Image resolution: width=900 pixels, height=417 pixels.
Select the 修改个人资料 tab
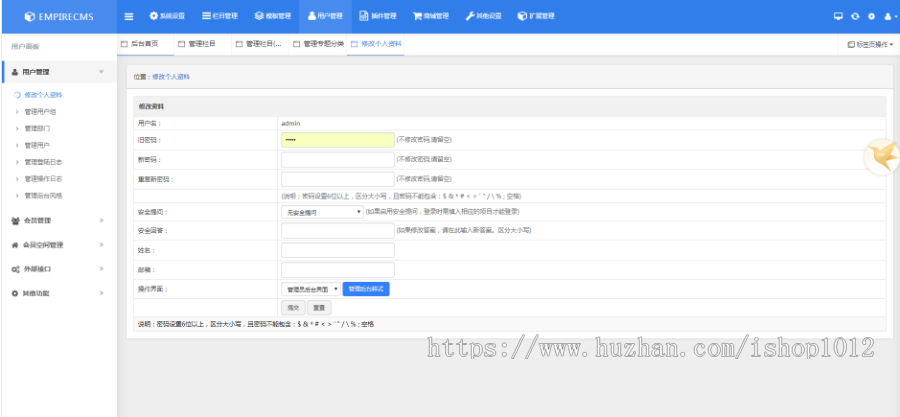point(375,44)
